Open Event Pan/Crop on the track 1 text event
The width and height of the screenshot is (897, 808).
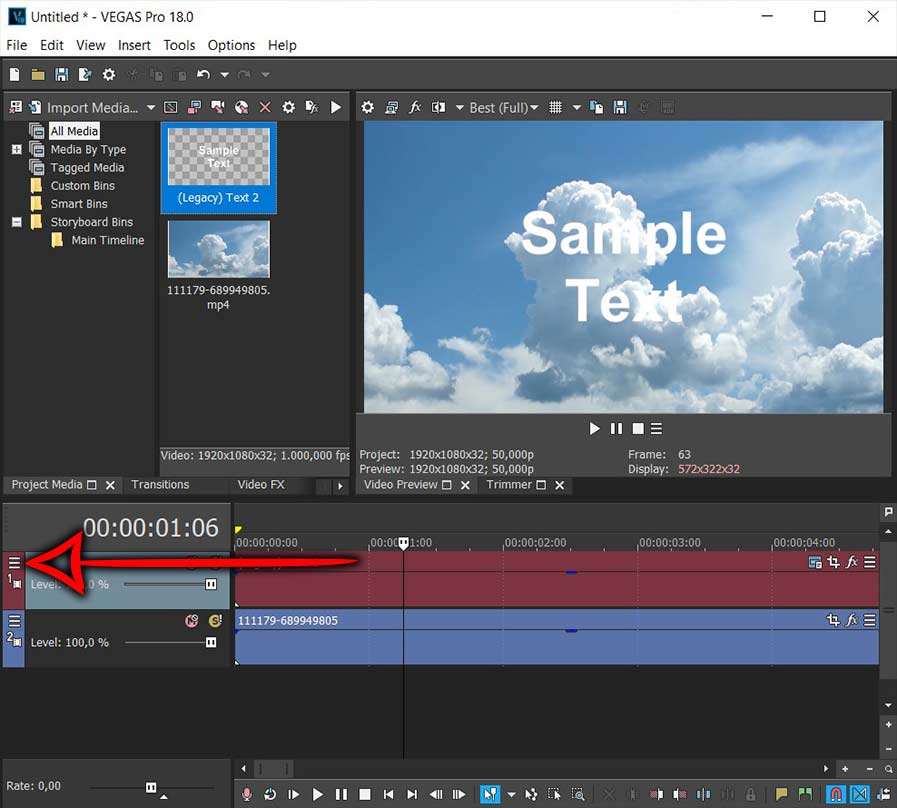pos(834,562)
